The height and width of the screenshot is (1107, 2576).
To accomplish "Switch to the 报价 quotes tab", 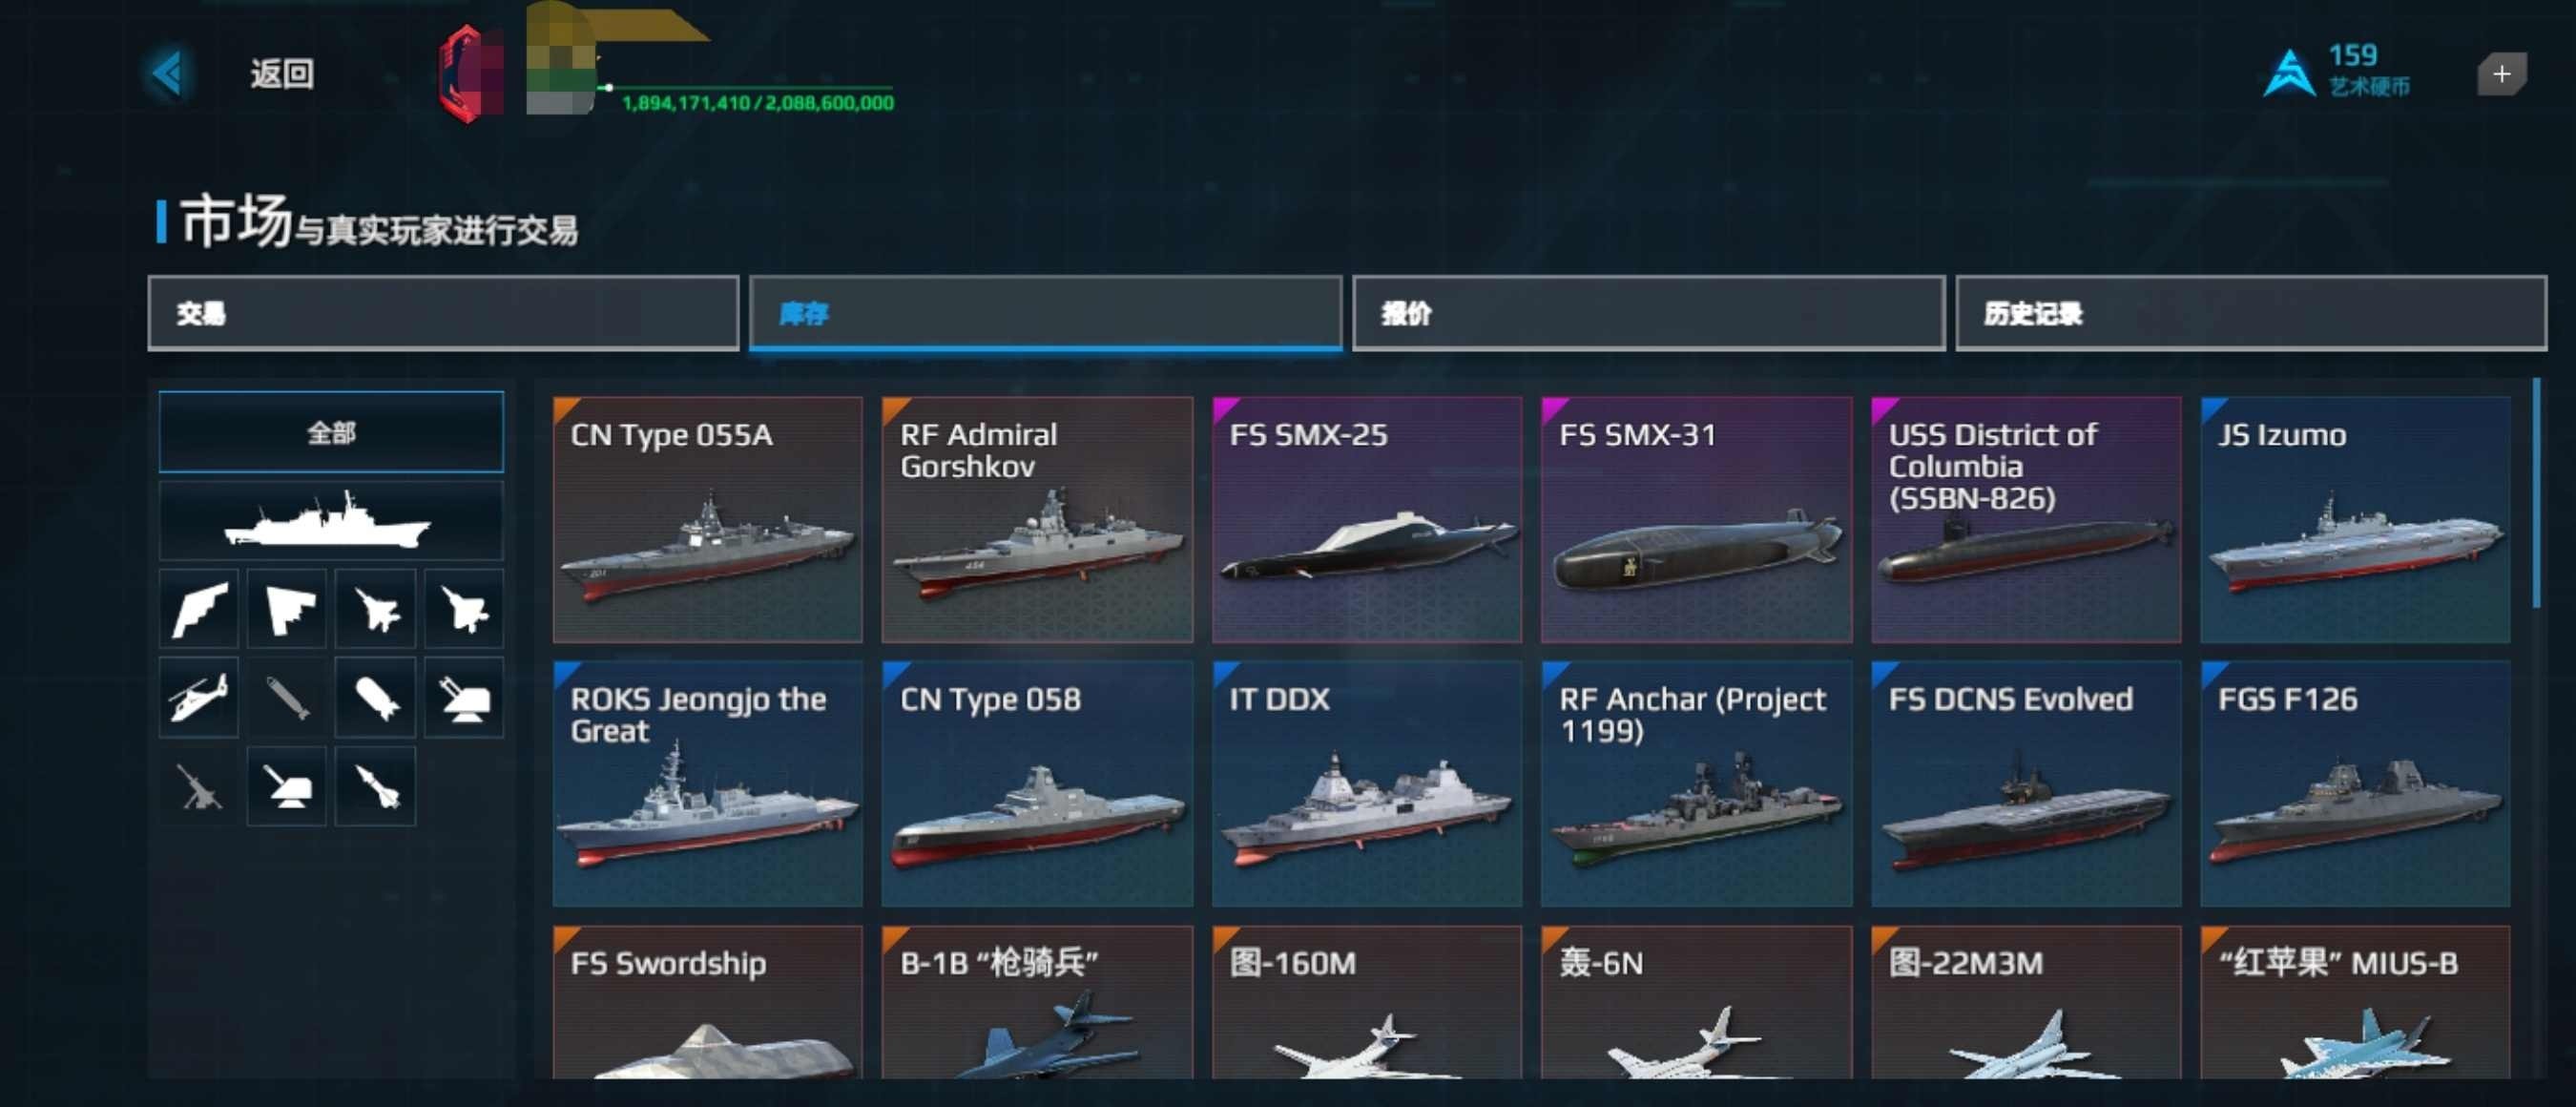I will [x=1648, y=313].
